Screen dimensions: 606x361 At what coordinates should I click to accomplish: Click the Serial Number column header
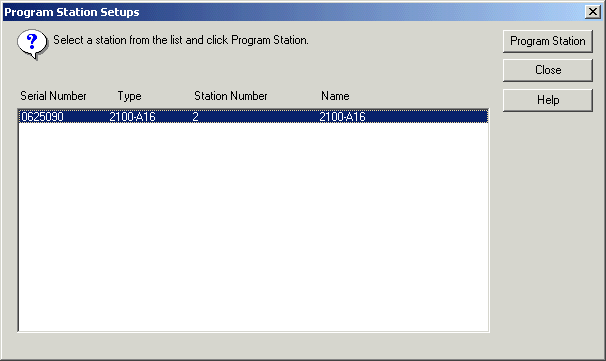point(53,96)
